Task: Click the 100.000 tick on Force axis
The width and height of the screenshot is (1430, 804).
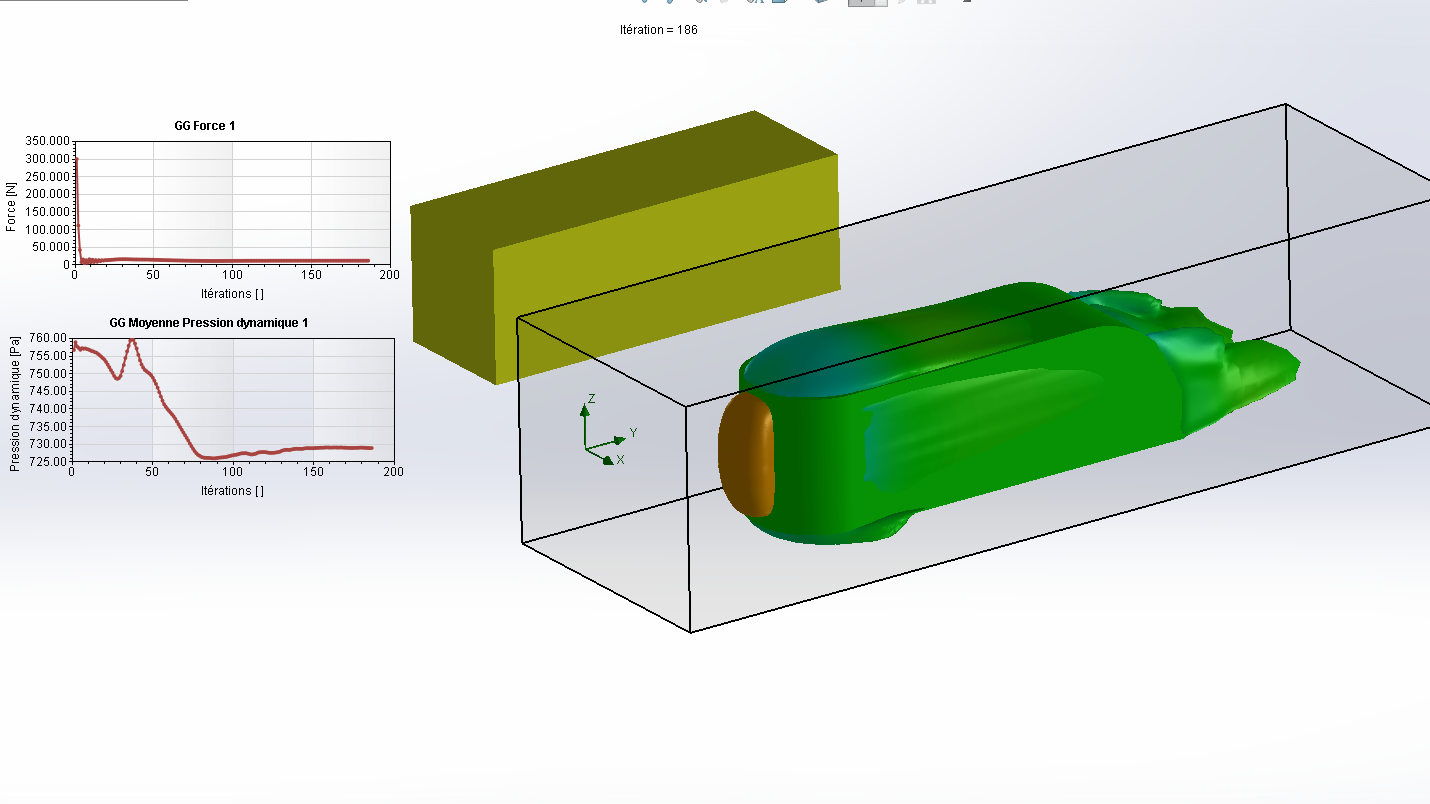Action: tap(50, 229)
